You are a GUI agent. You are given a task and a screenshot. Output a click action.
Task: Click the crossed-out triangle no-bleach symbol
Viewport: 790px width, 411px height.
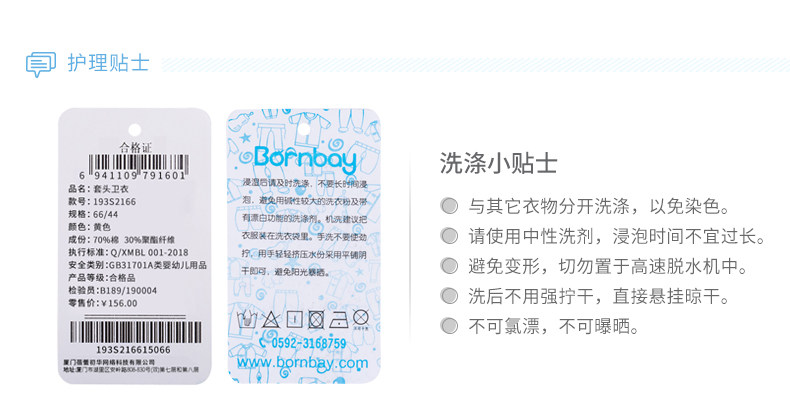[x=271, y=319]
